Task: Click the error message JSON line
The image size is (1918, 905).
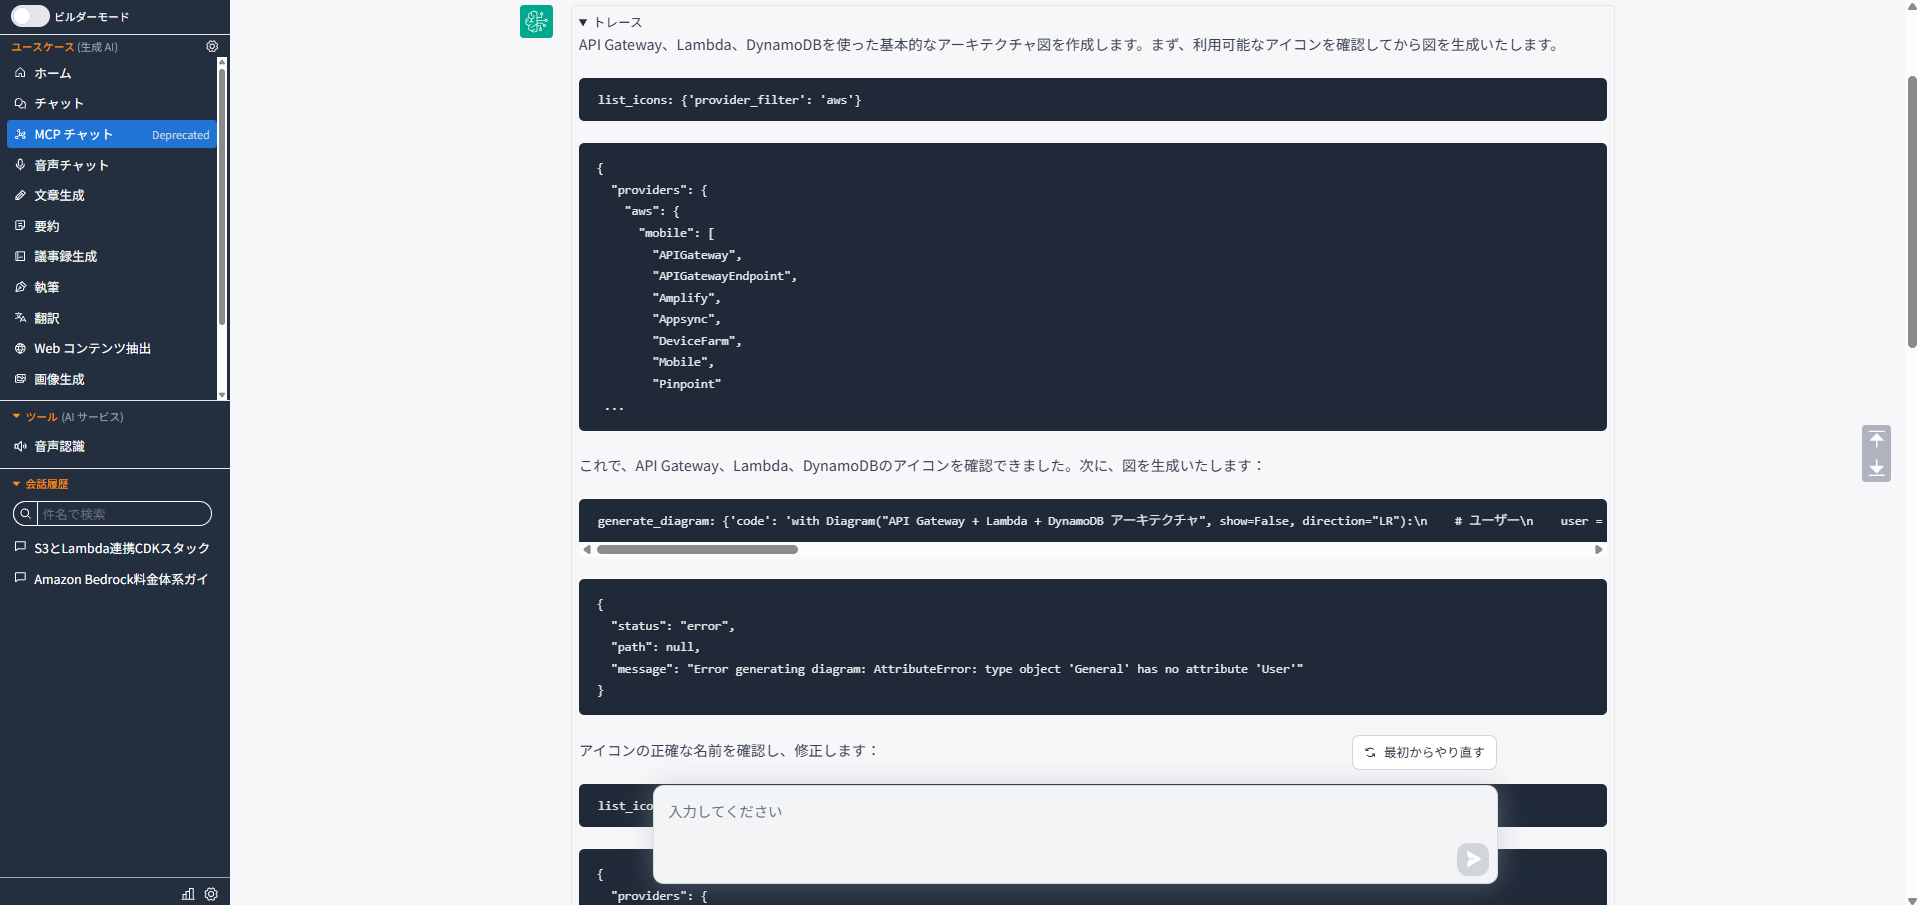Action: point(957,669)
